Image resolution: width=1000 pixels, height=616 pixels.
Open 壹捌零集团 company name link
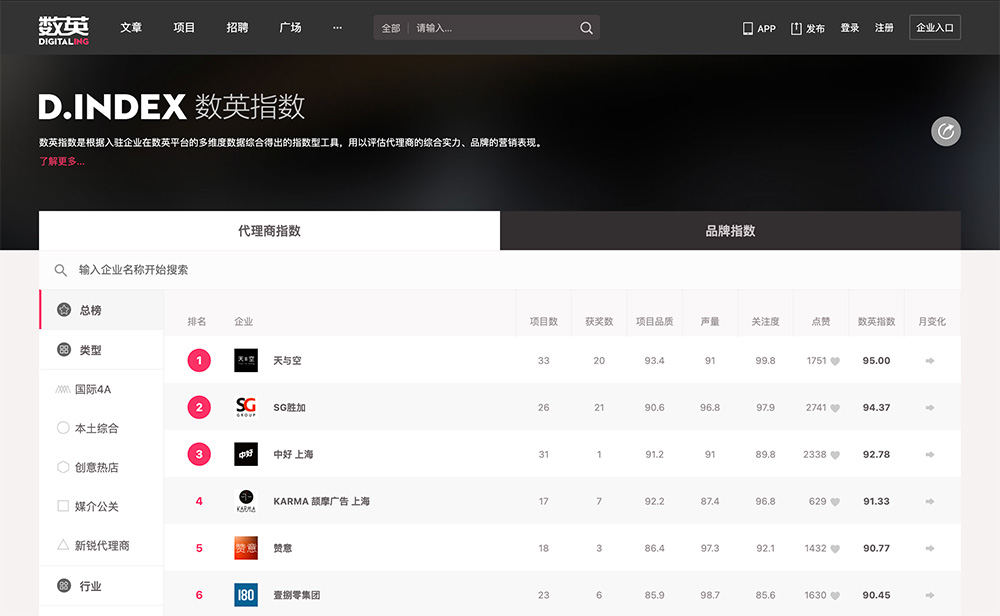coord(297,595)
